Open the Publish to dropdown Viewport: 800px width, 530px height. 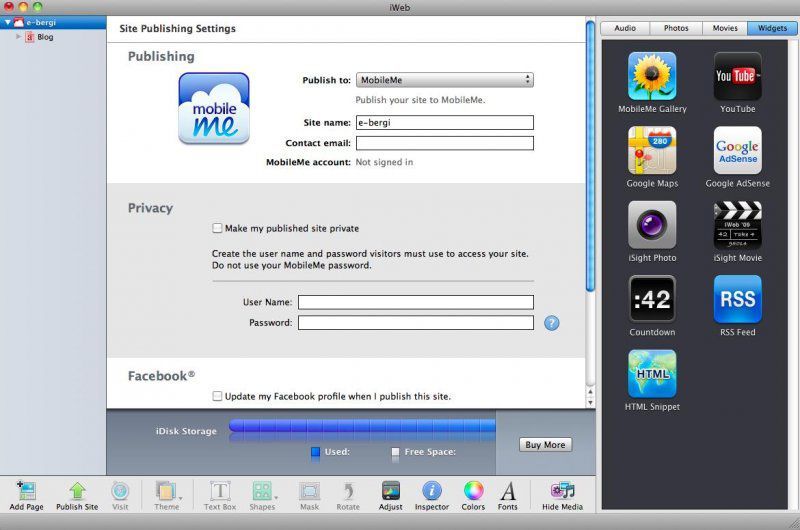click(x=444, y=80)
